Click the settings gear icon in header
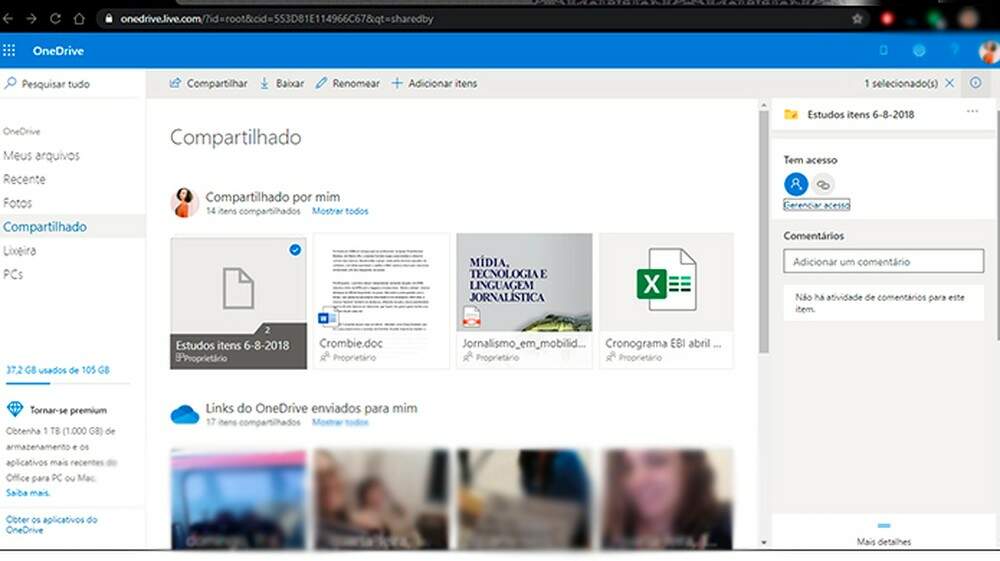The image size is (1000, 561). click(919, 50)
